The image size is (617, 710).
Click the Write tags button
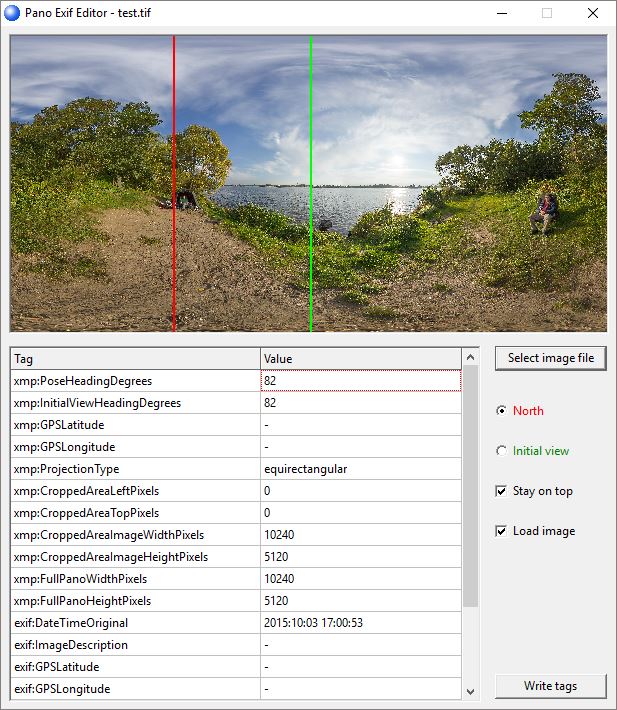pos(550,686)
